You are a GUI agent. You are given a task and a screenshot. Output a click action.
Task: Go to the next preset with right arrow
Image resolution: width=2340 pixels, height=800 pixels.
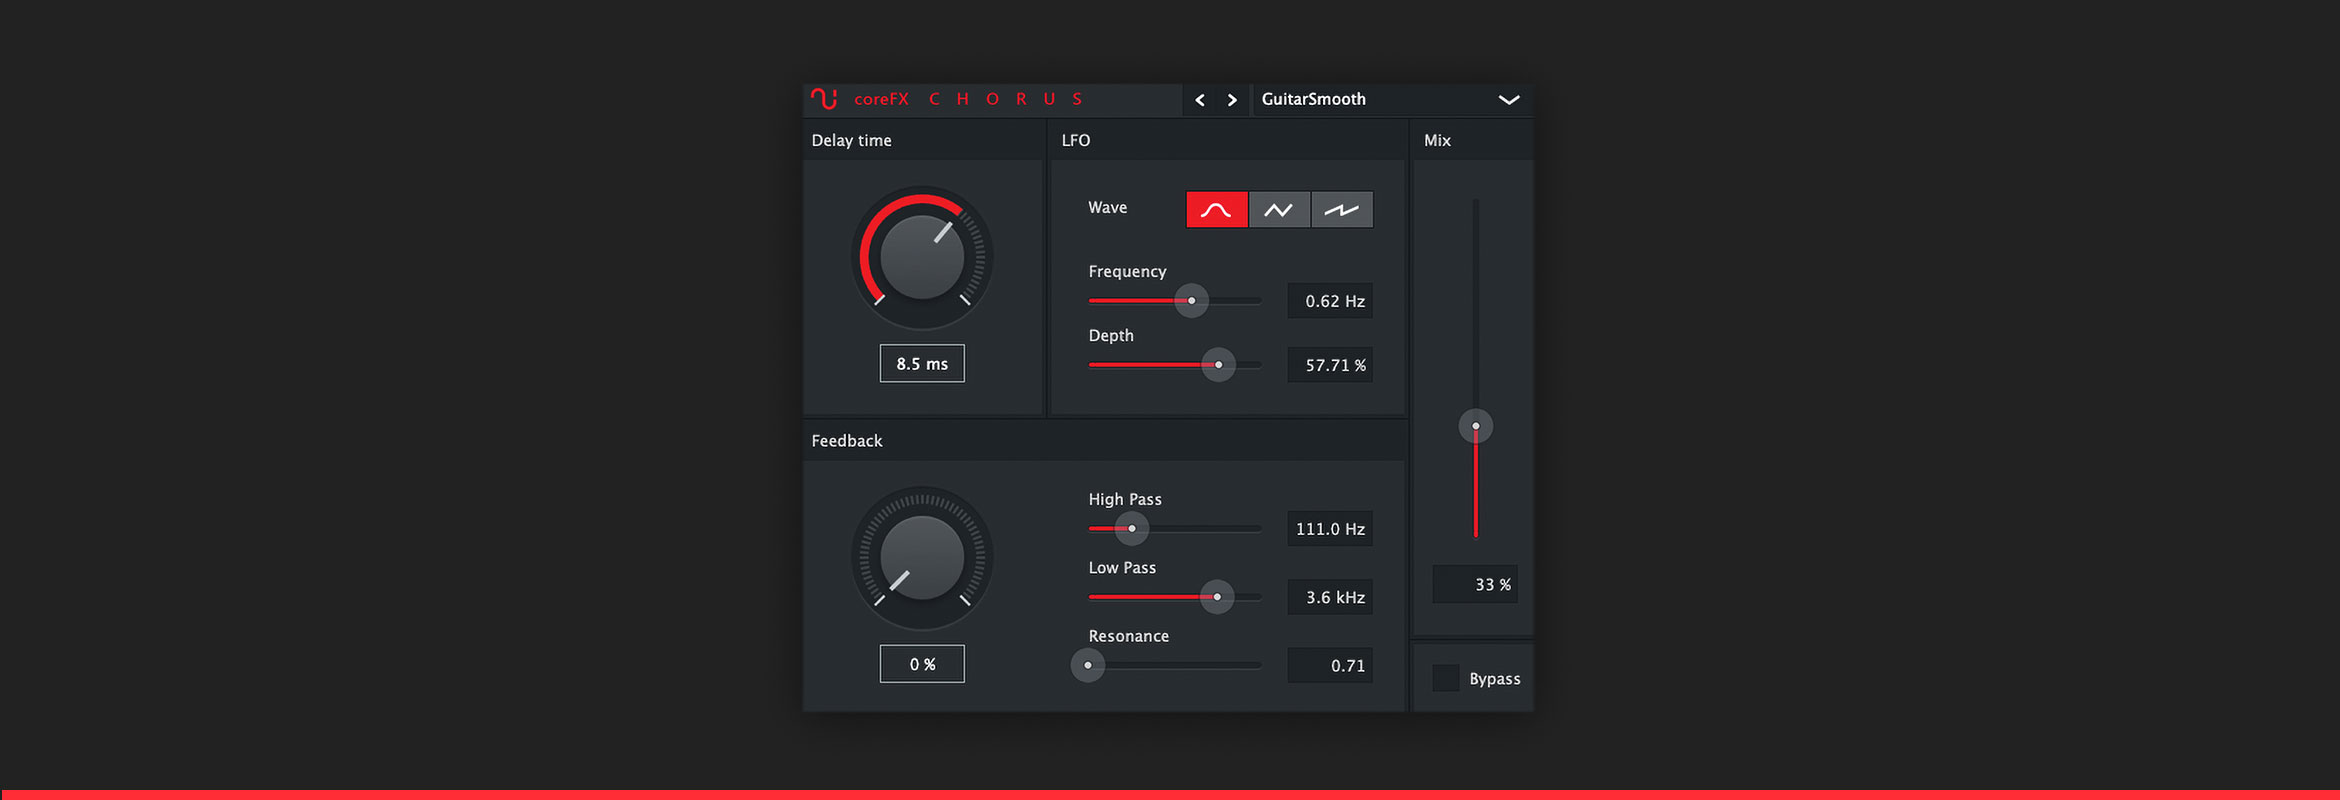click(1232, 100)
